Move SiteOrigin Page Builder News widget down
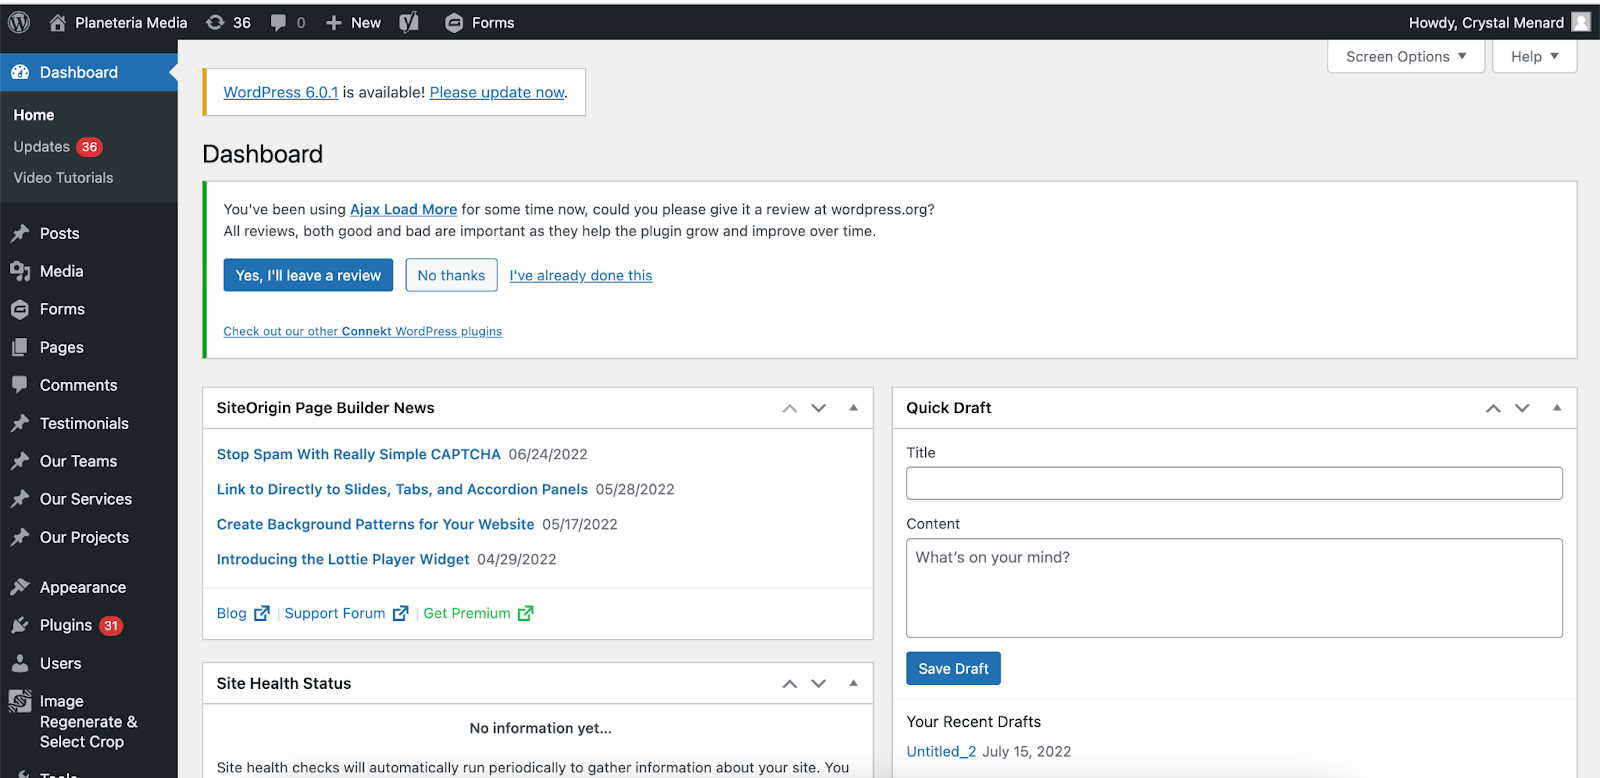This screenshot has height=778, width=1600. 819,408
